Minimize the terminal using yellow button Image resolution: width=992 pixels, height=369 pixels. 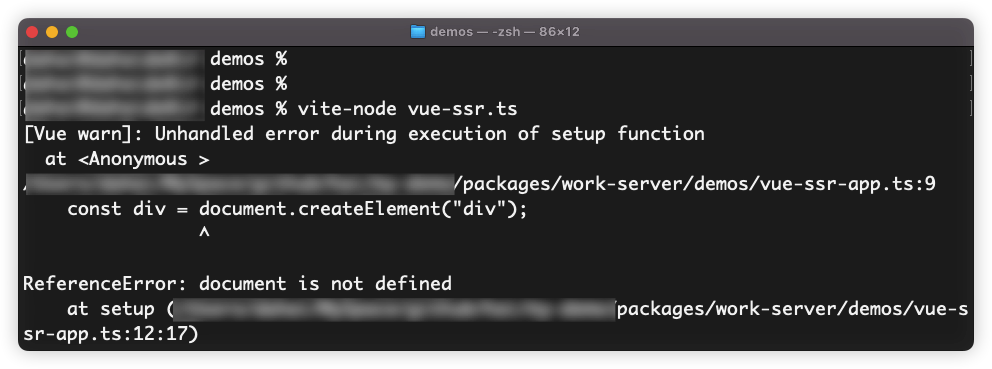point(52,32)
